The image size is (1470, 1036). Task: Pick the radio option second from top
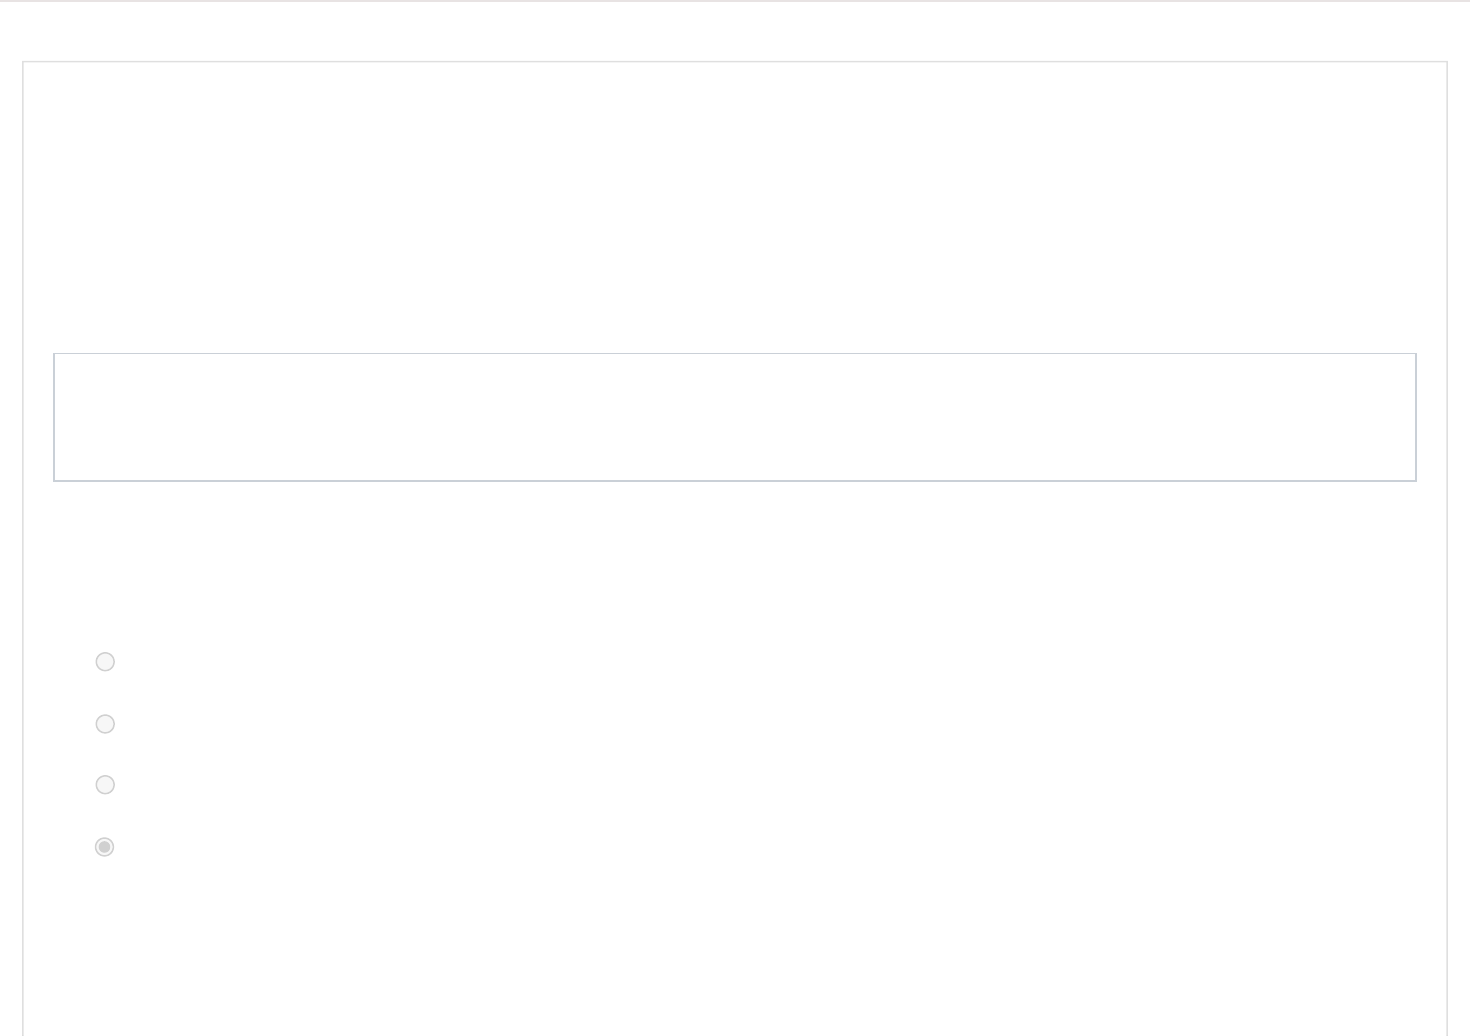(x=105, y=724)
